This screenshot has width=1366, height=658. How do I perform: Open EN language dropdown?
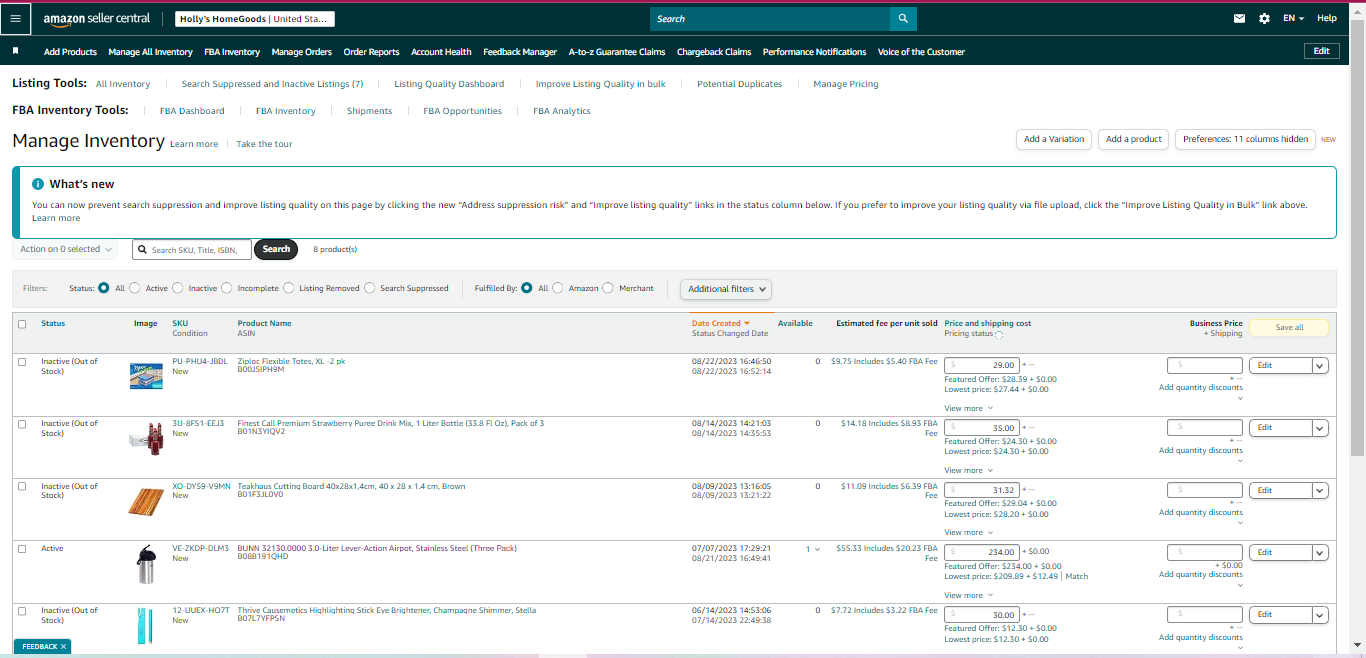(x=1293, y=18)
